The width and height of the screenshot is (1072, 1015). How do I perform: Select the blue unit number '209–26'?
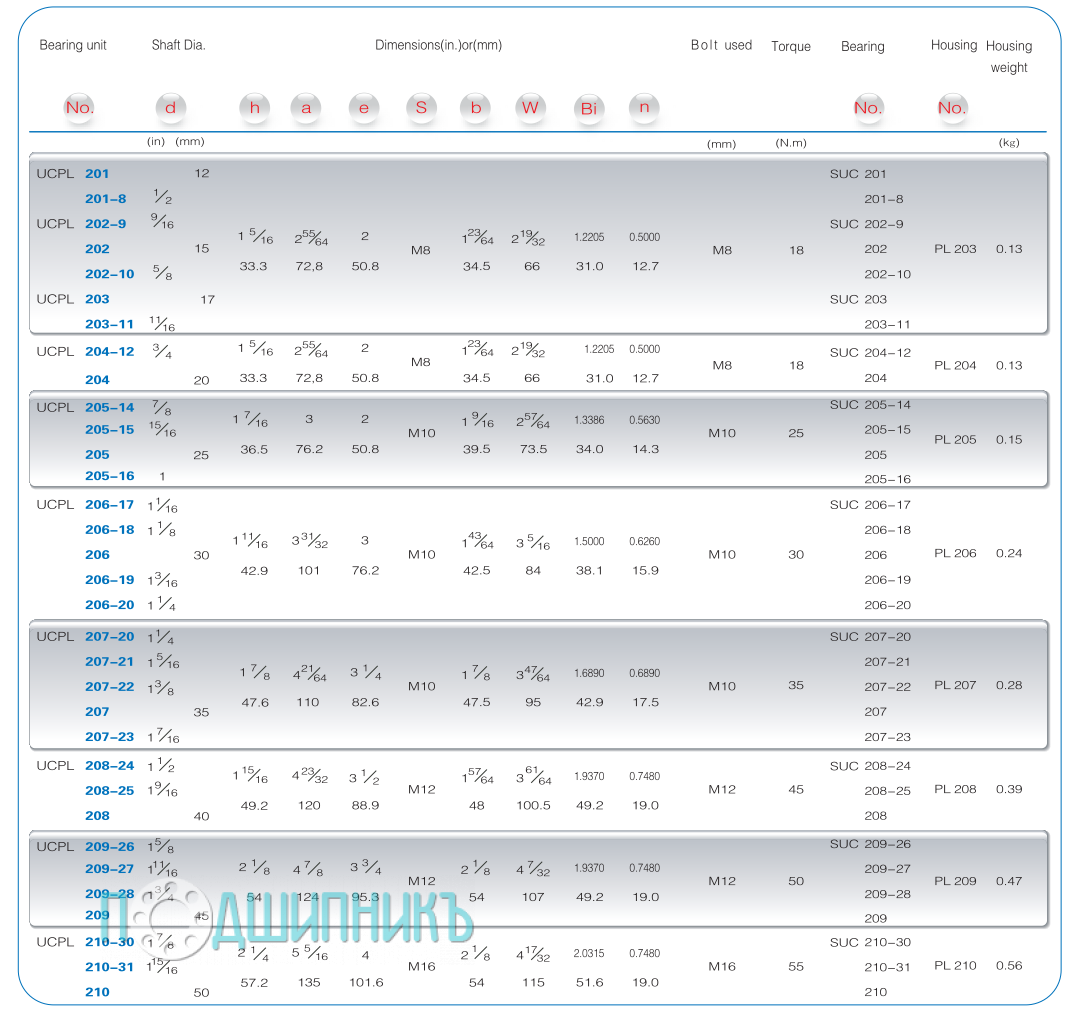110,846
